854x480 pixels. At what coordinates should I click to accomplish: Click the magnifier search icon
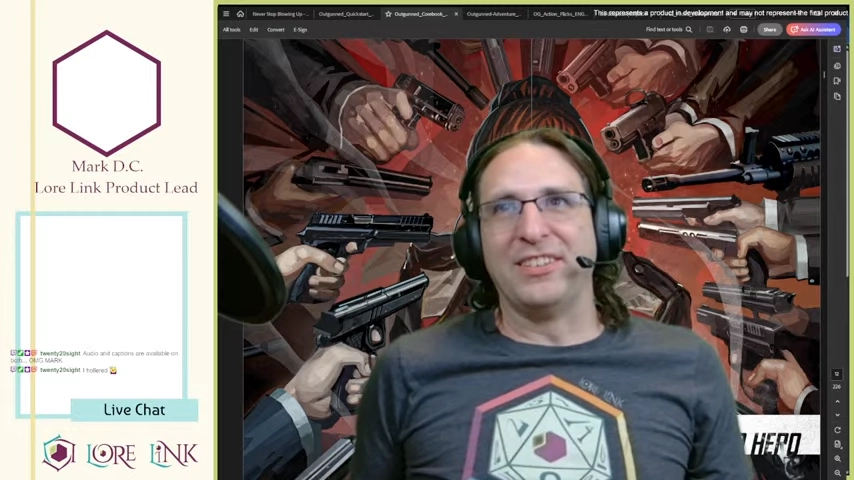tap(689, 29)
